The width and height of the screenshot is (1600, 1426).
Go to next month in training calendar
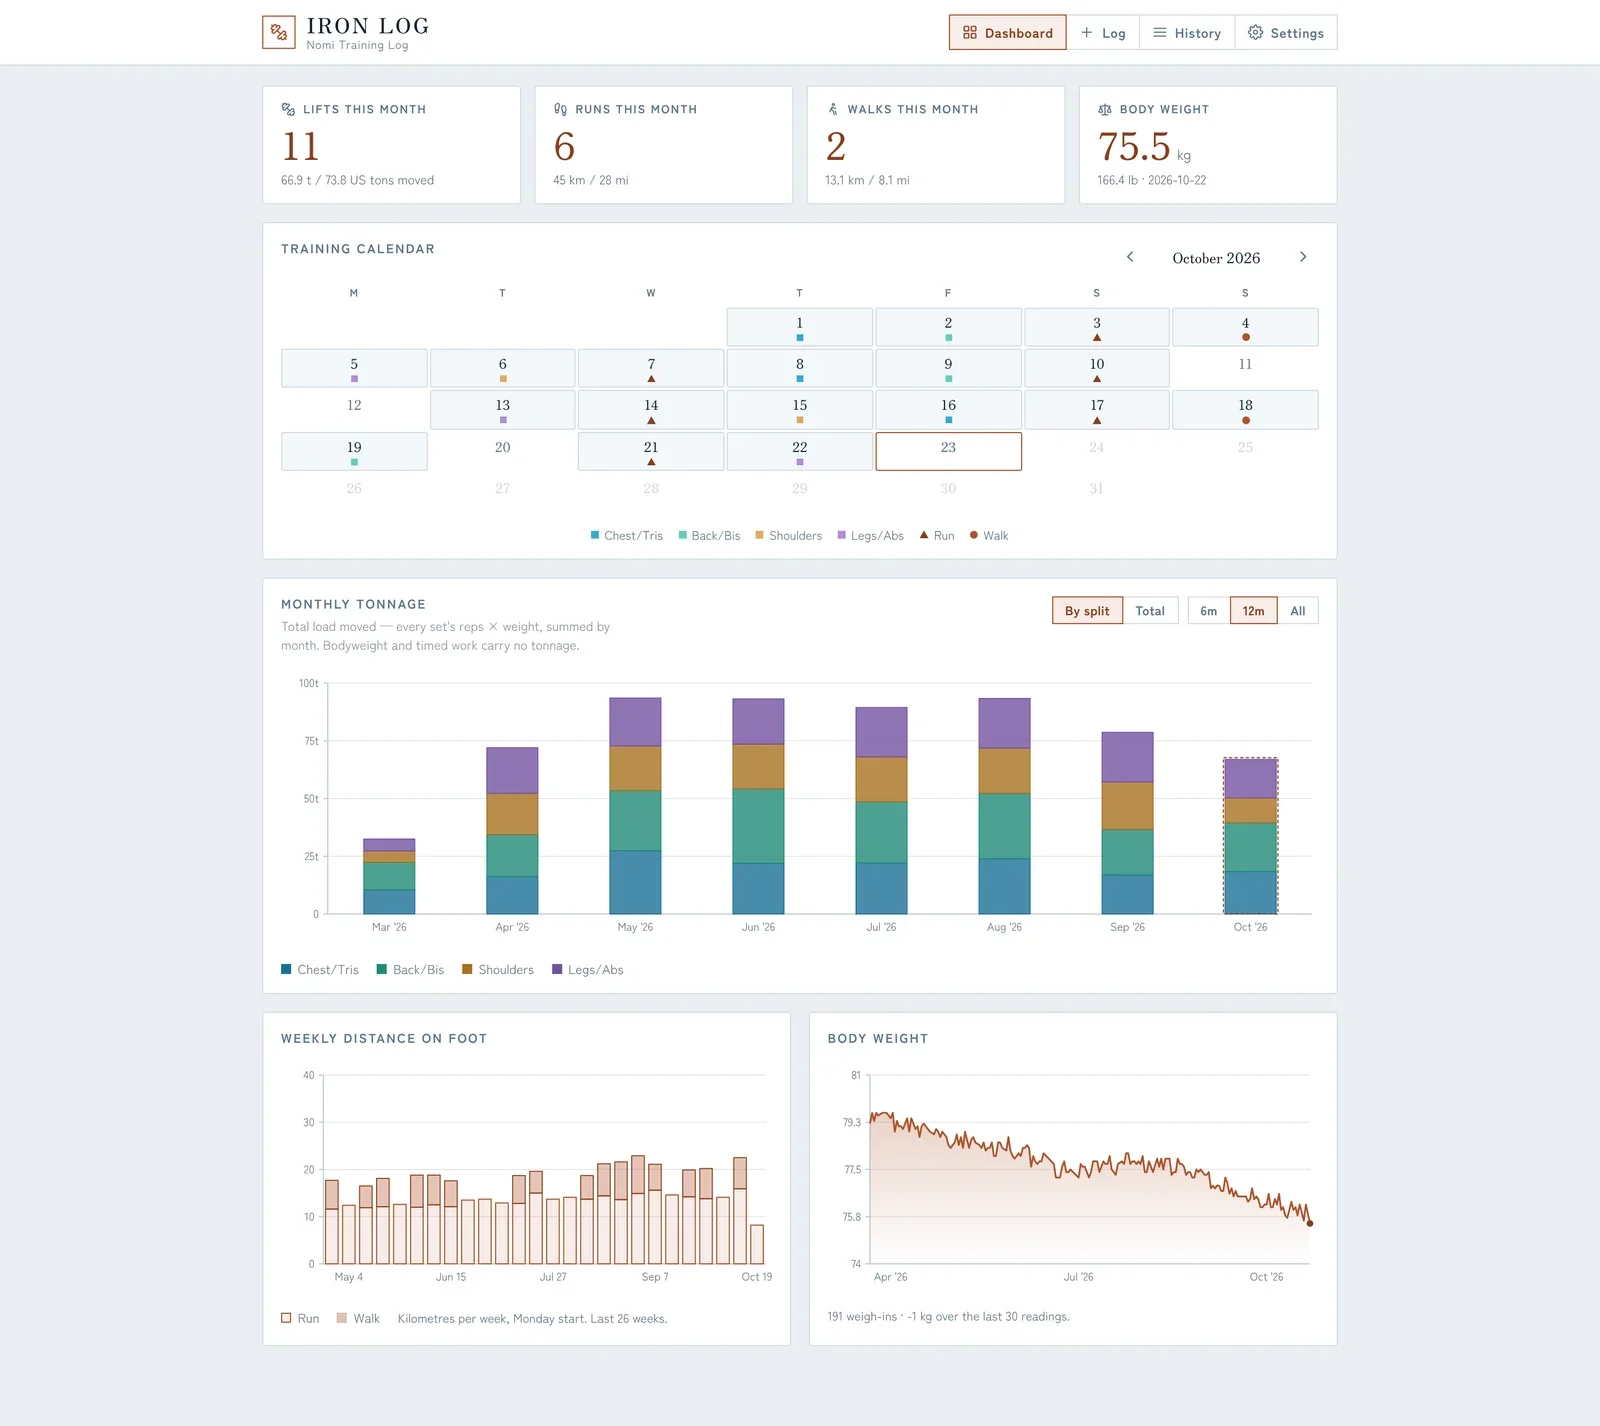1303,257
